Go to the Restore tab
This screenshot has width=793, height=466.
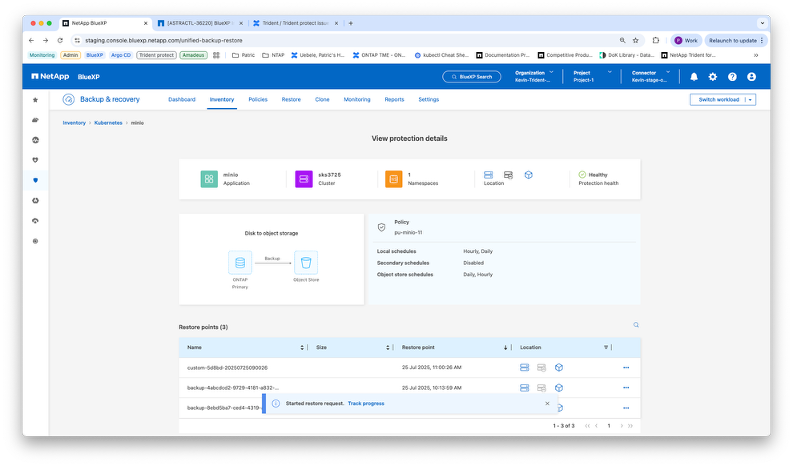(291, 100)
